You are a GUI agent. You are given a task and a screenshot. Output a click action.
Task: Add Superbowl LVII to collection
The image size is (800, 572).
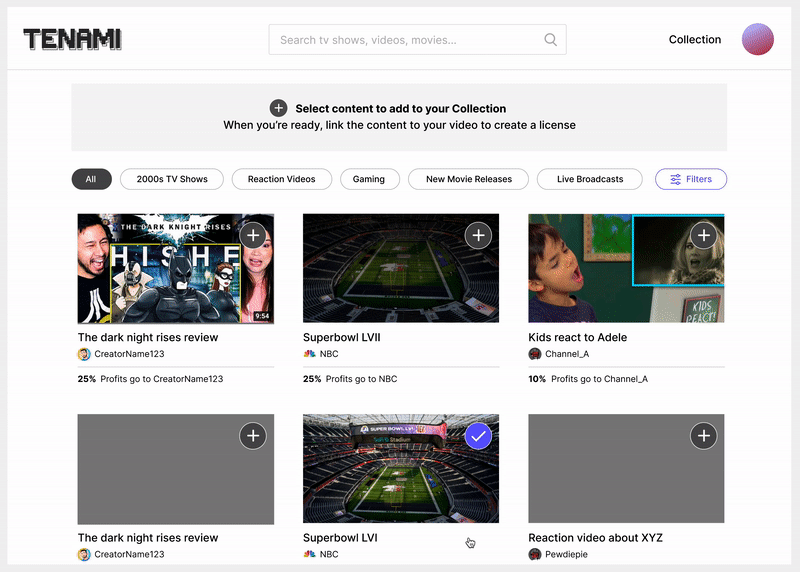tap(479, 235)
